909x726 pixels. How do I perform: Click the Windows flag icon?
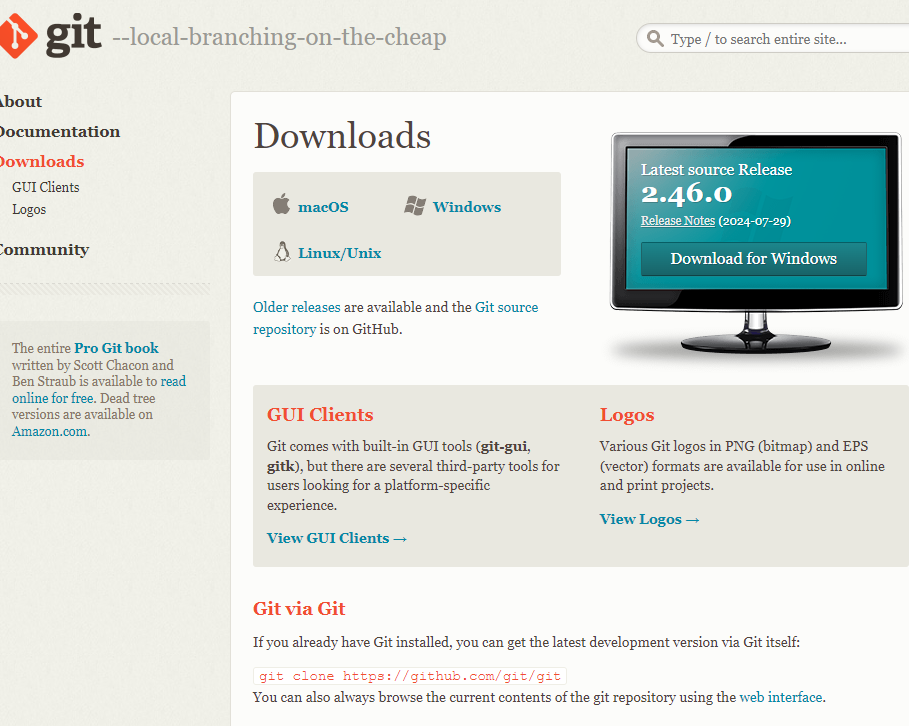coord(415,206)
